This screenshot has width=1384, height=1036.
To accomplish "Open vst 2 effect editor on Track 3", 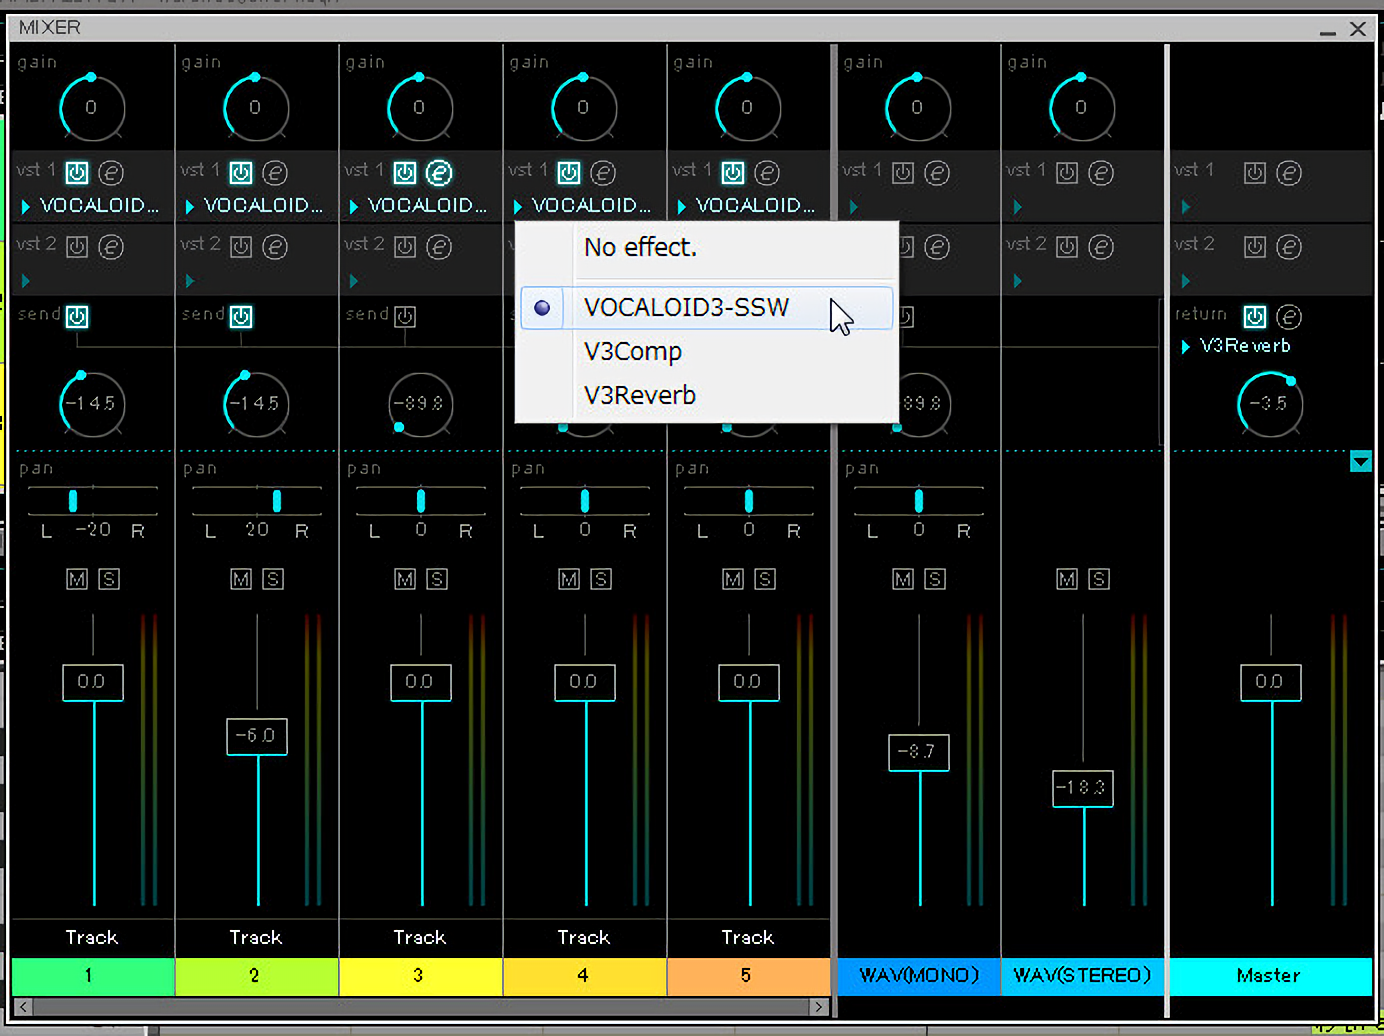I will pyautogui.click(x=439, y=247).
